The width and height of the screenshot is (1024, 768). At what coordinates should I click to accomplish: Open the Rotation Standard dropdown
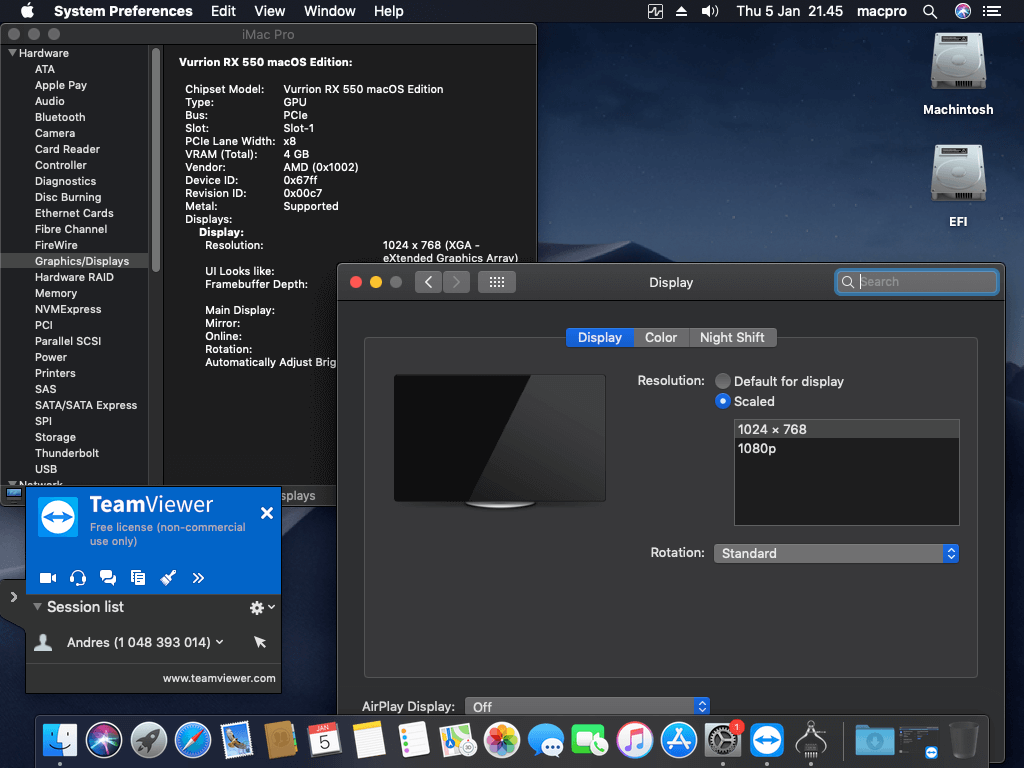(836, 553)
